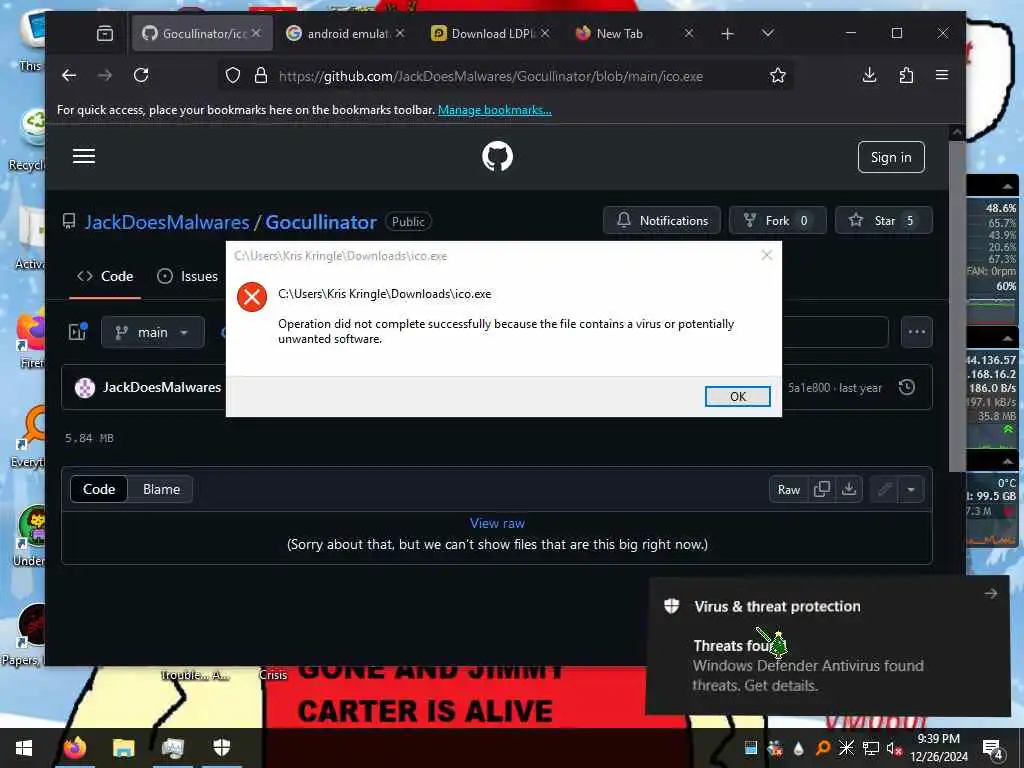The height and width of the screenshot is (768, 1024).
Task: Dismiss notification with arrow icon
Action: [990, 593]
